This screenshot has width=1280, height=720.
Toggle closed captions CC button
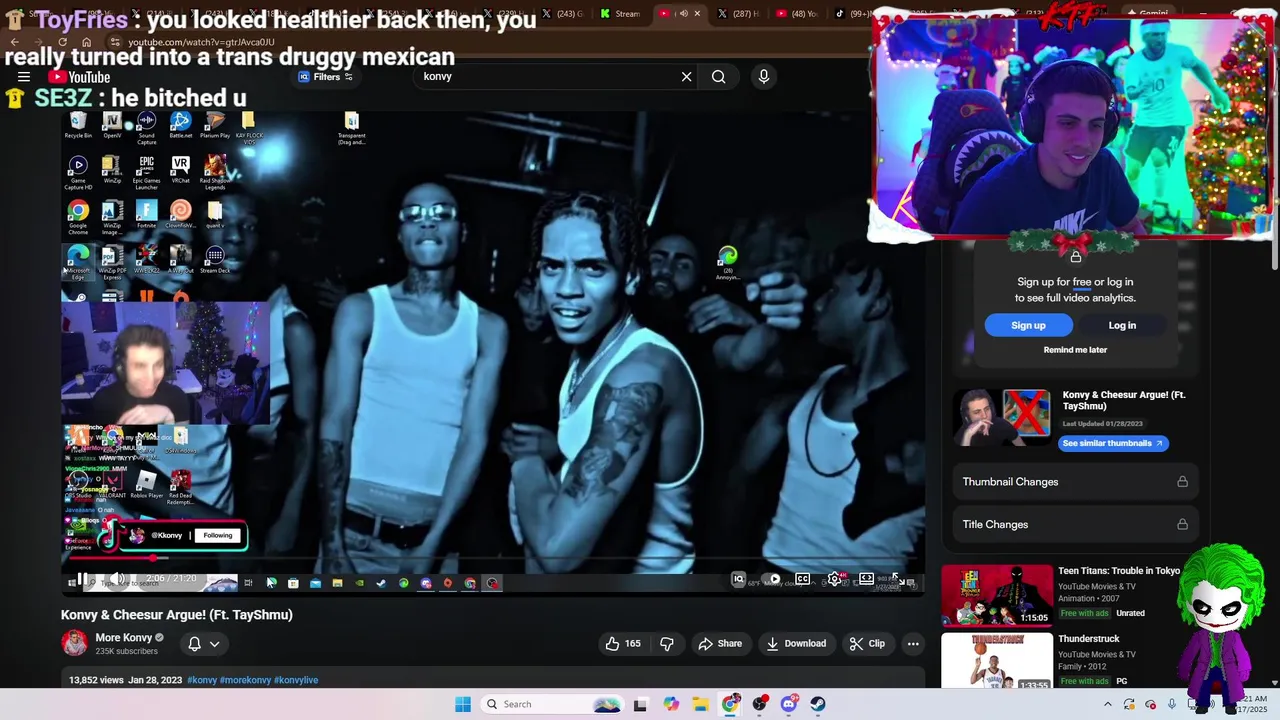point(802,579)
